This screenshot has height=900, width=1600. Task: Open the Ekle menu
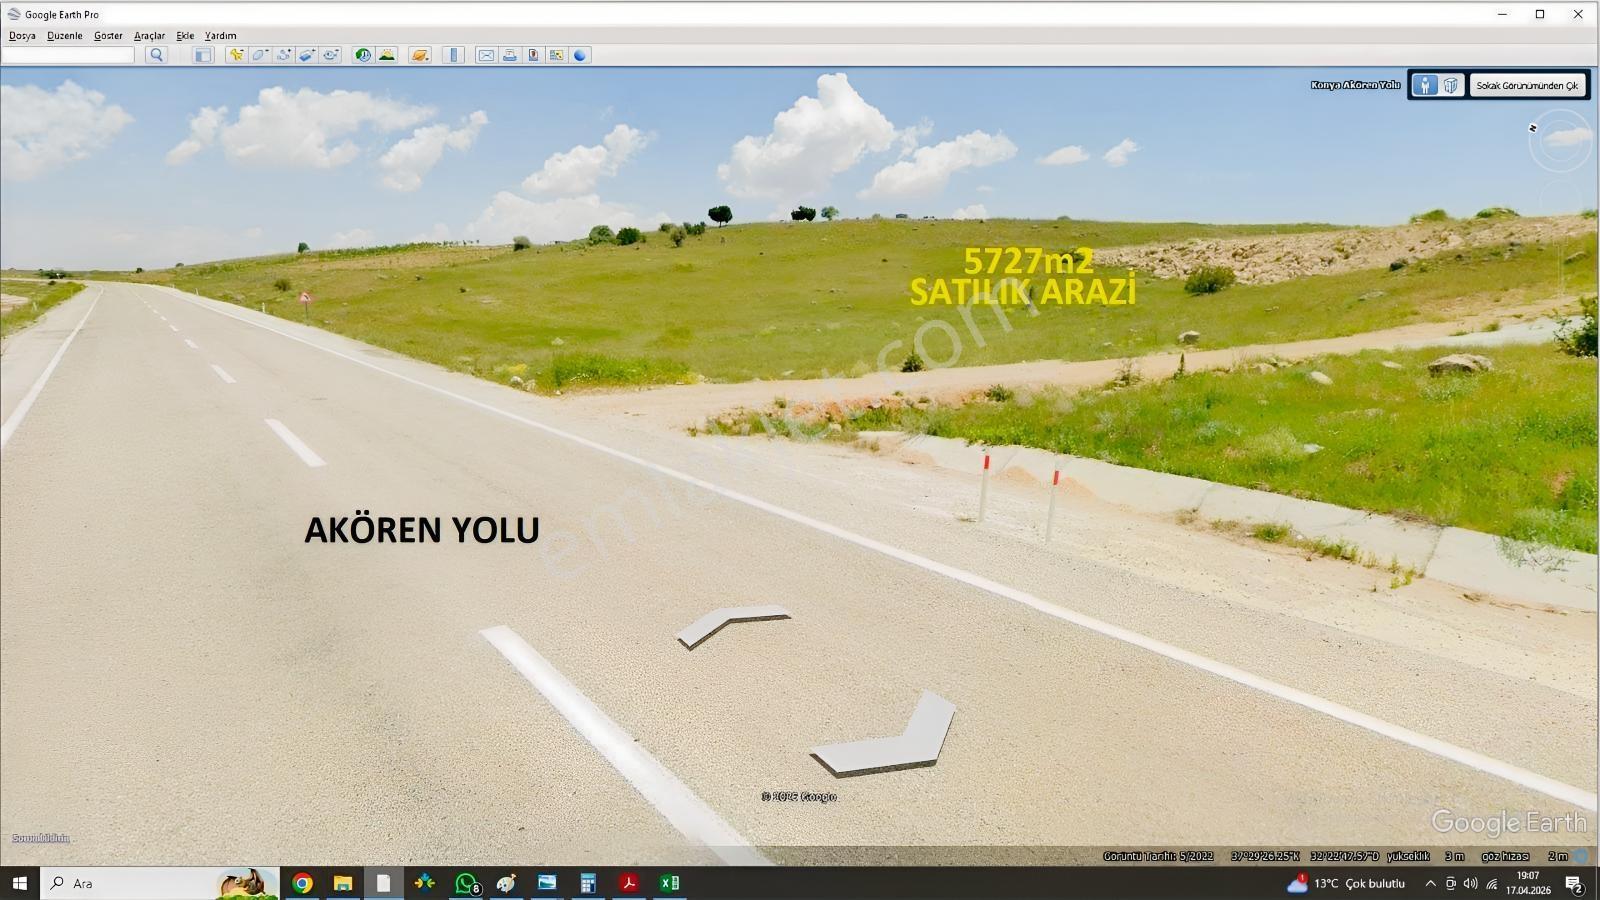(185, 35)
